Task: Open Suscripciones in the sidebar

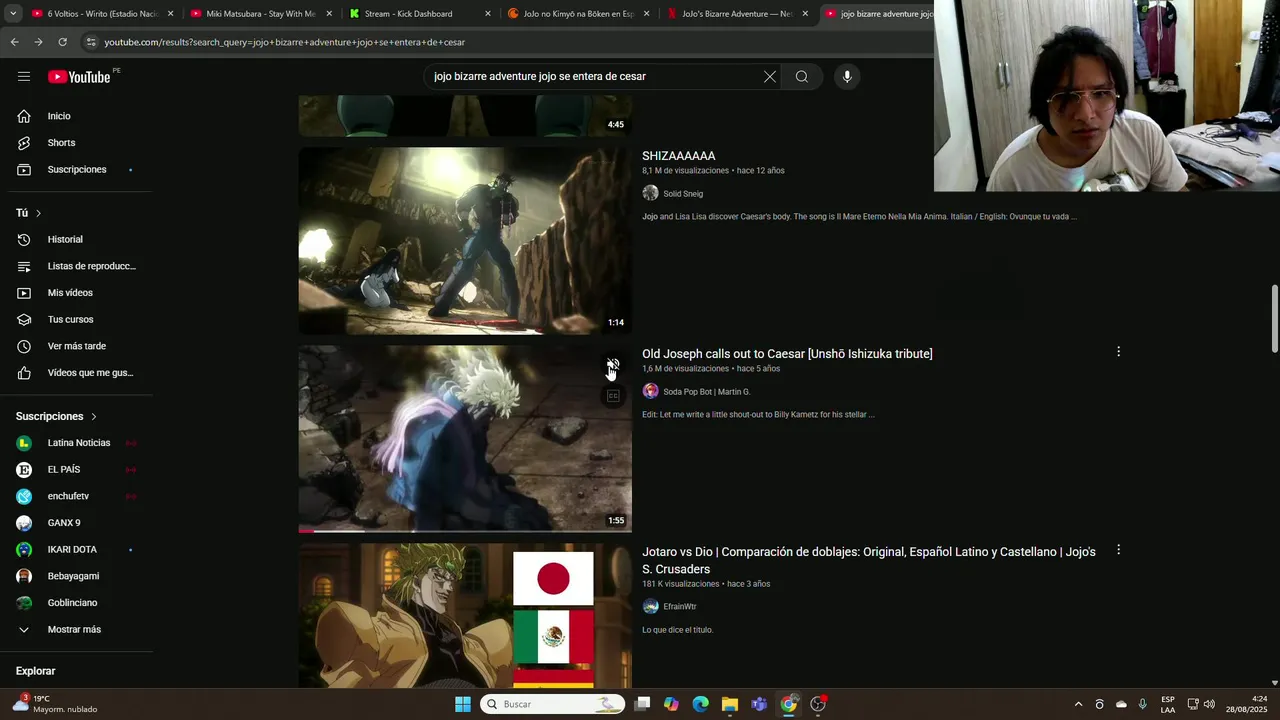Action: 76,170
